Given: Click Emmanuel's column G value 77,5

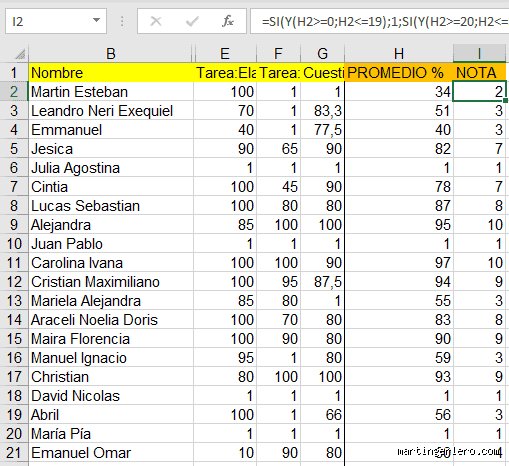Looking at the screenshot, I should click(322, 130).
